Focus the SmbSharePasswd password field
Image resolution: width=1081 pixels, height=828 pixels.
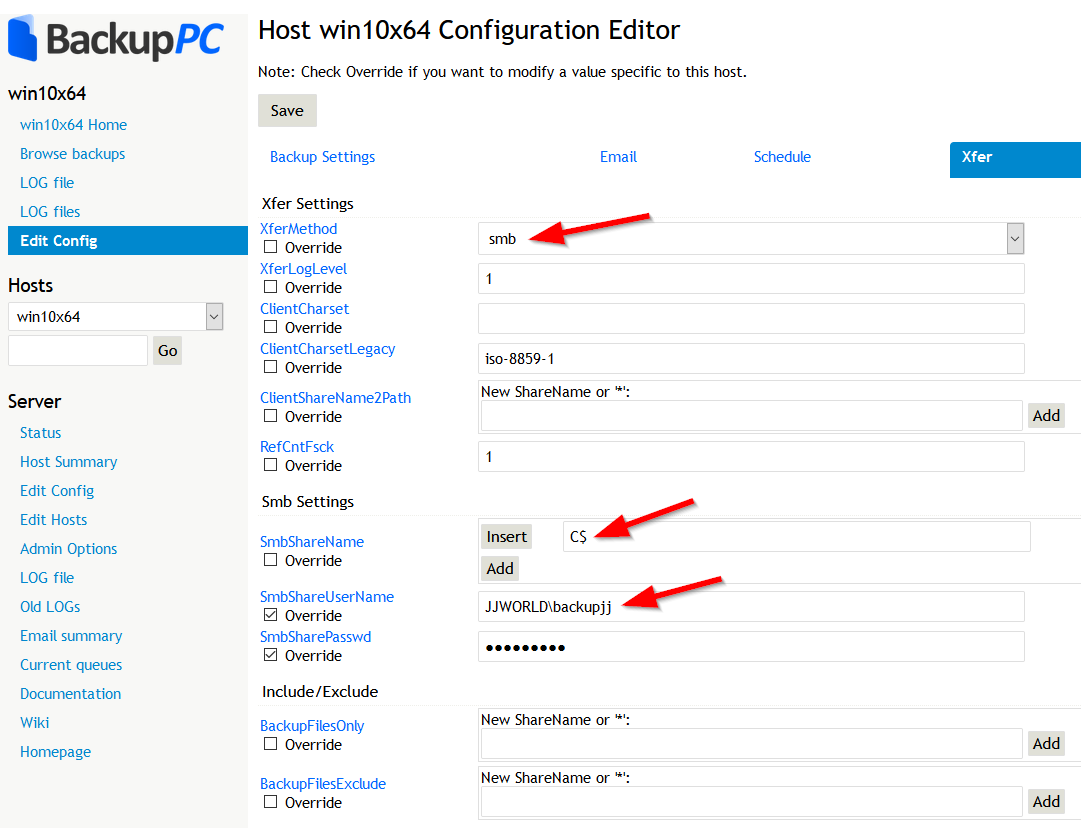[750, 647]
